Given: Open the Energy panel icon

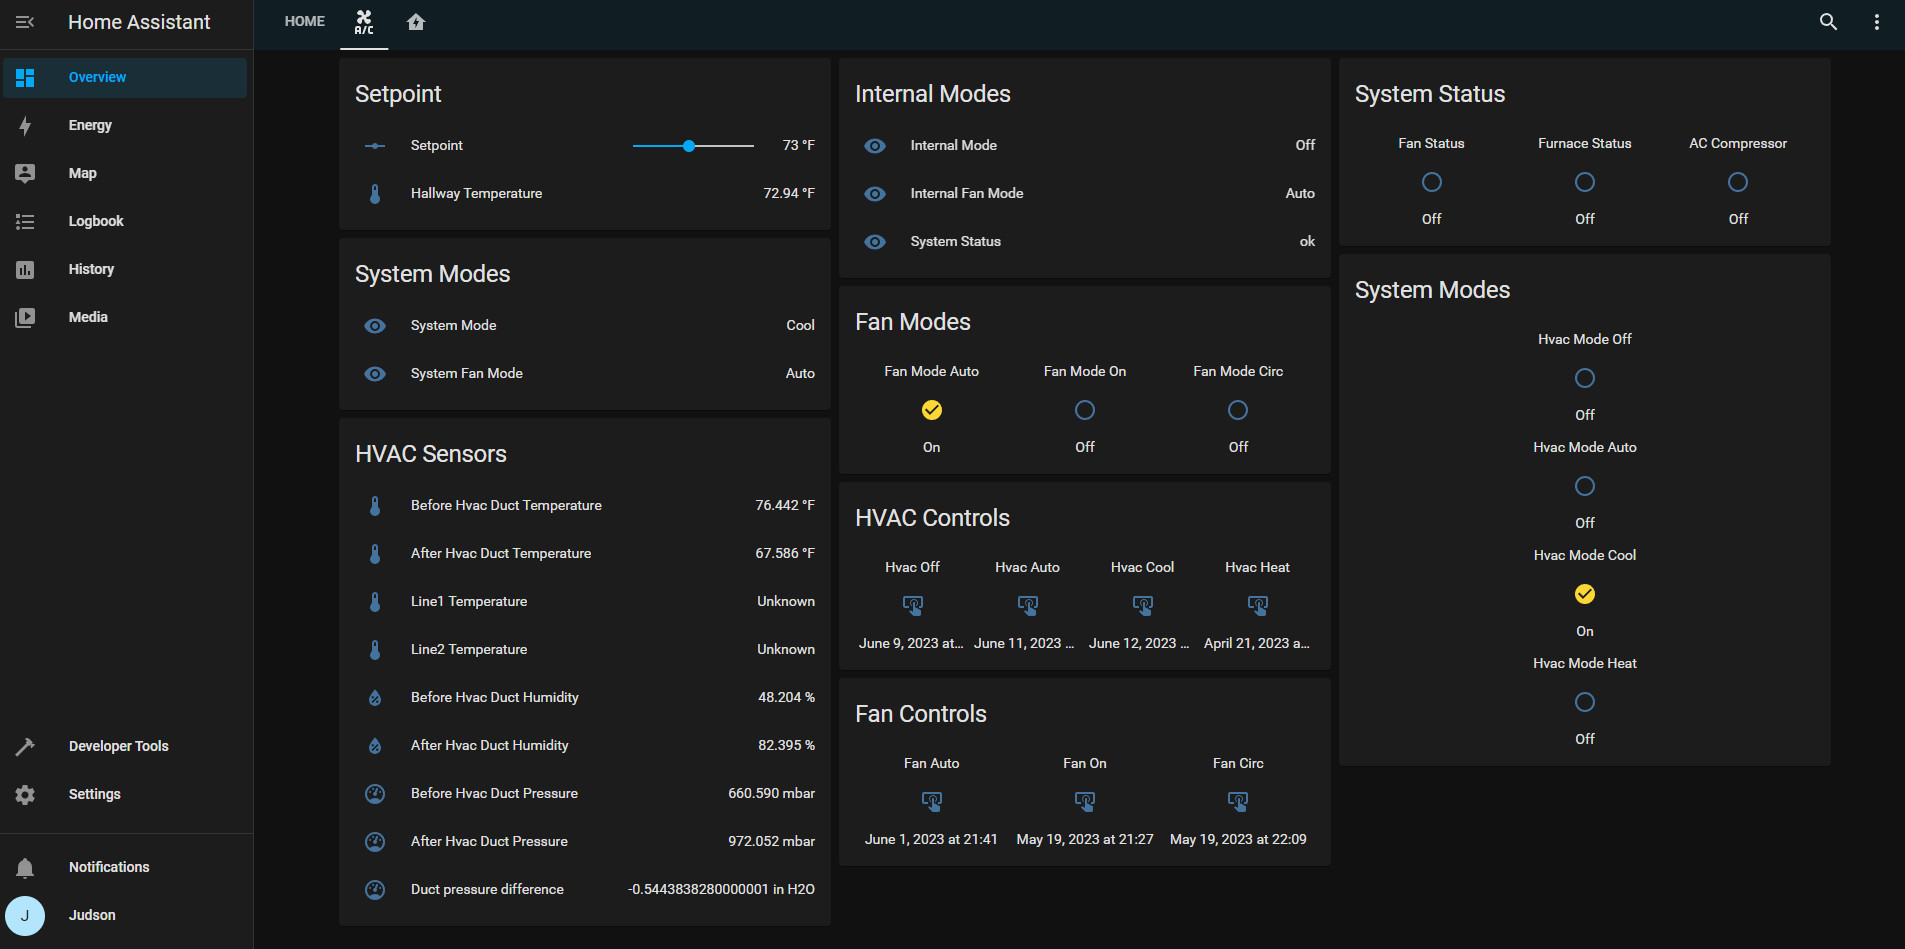Looking at the screenshot, I should point(25,125).
